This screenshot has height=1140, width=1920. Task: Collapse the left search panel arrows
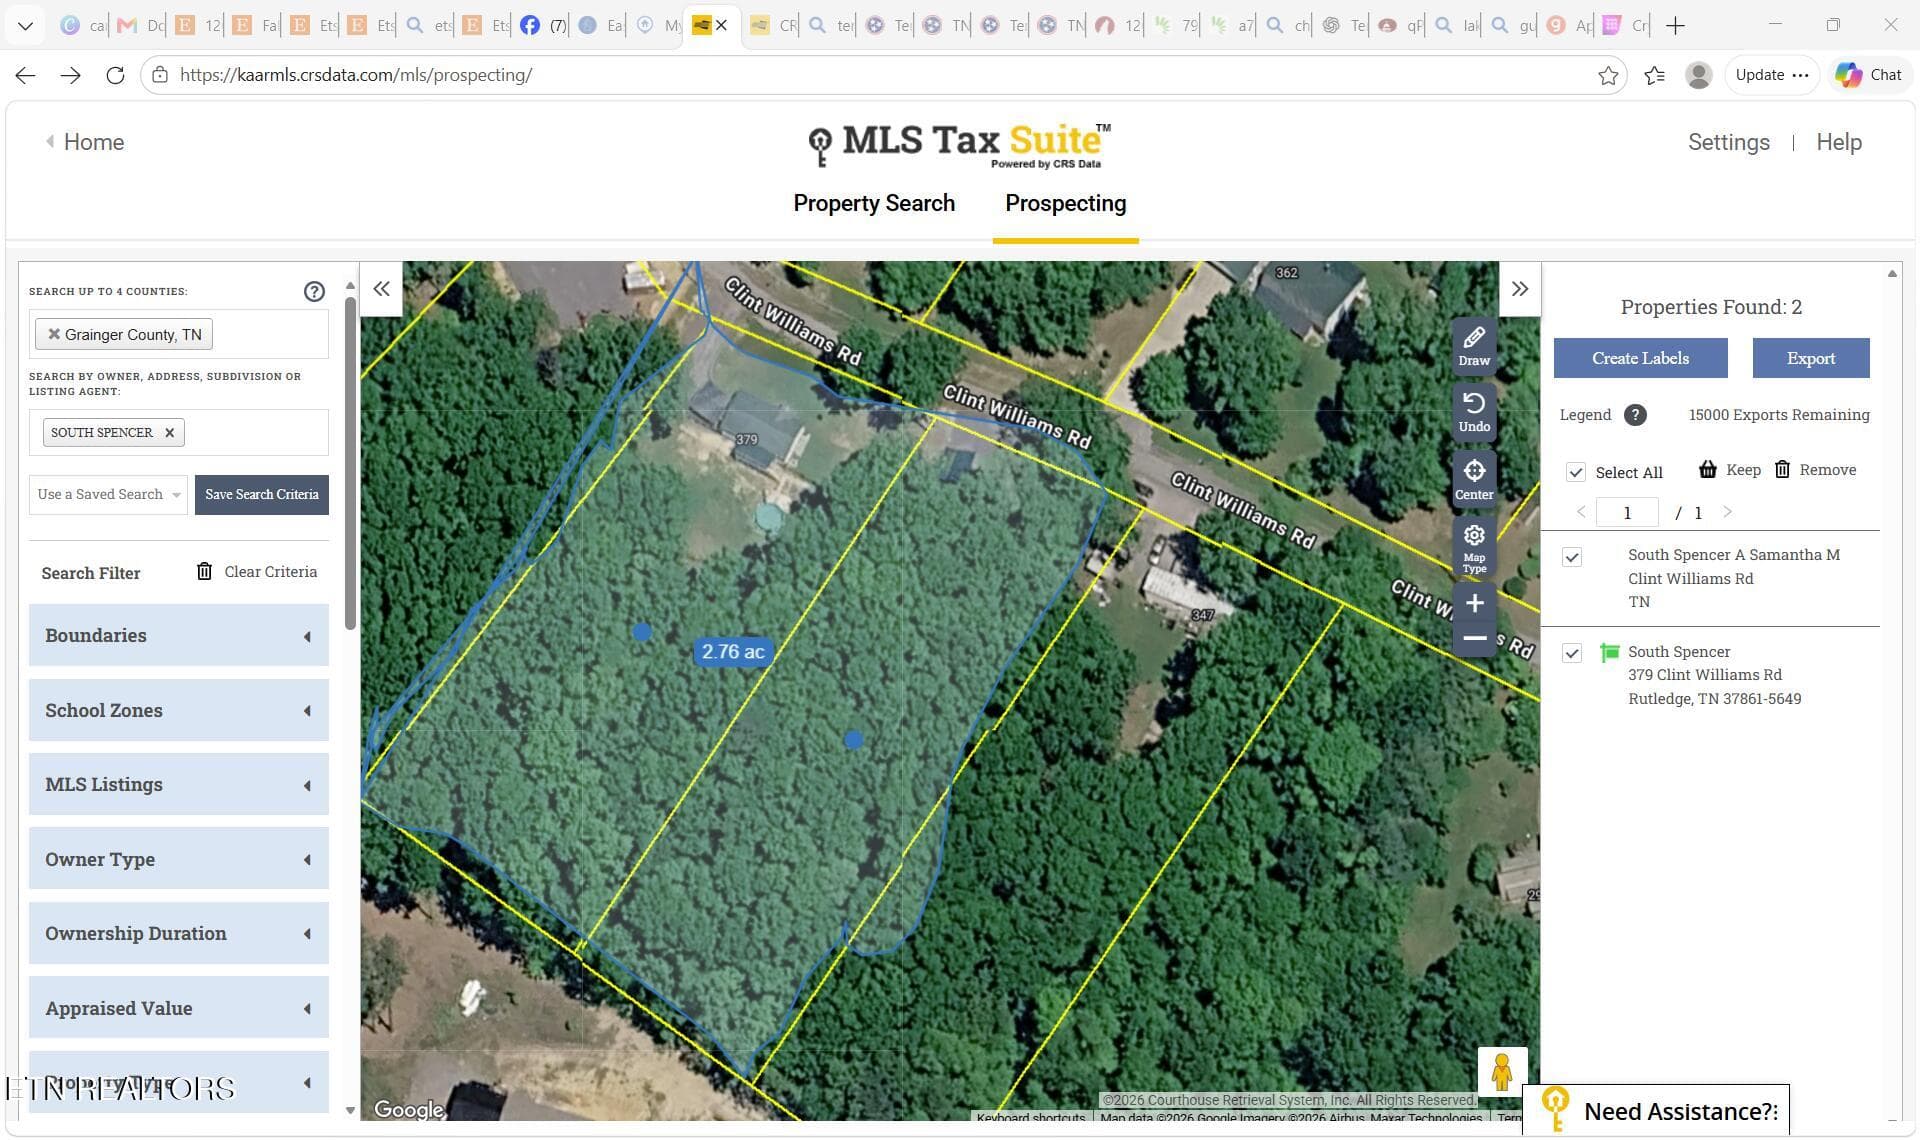tap(381, 289)
